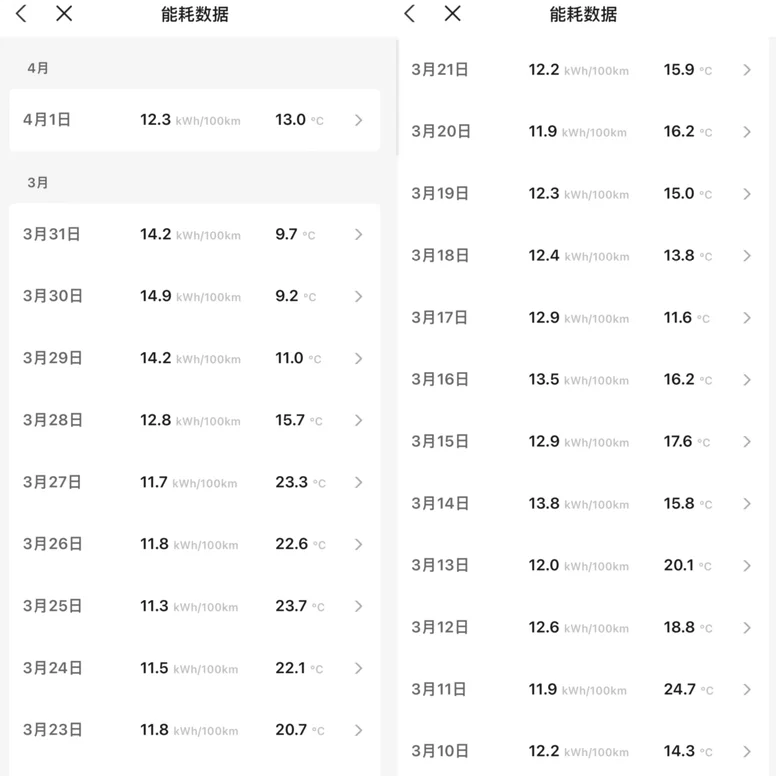Open the 3月14日 record showing 13.8 kWh/100km
776x776 pixels.
(584, 504)
